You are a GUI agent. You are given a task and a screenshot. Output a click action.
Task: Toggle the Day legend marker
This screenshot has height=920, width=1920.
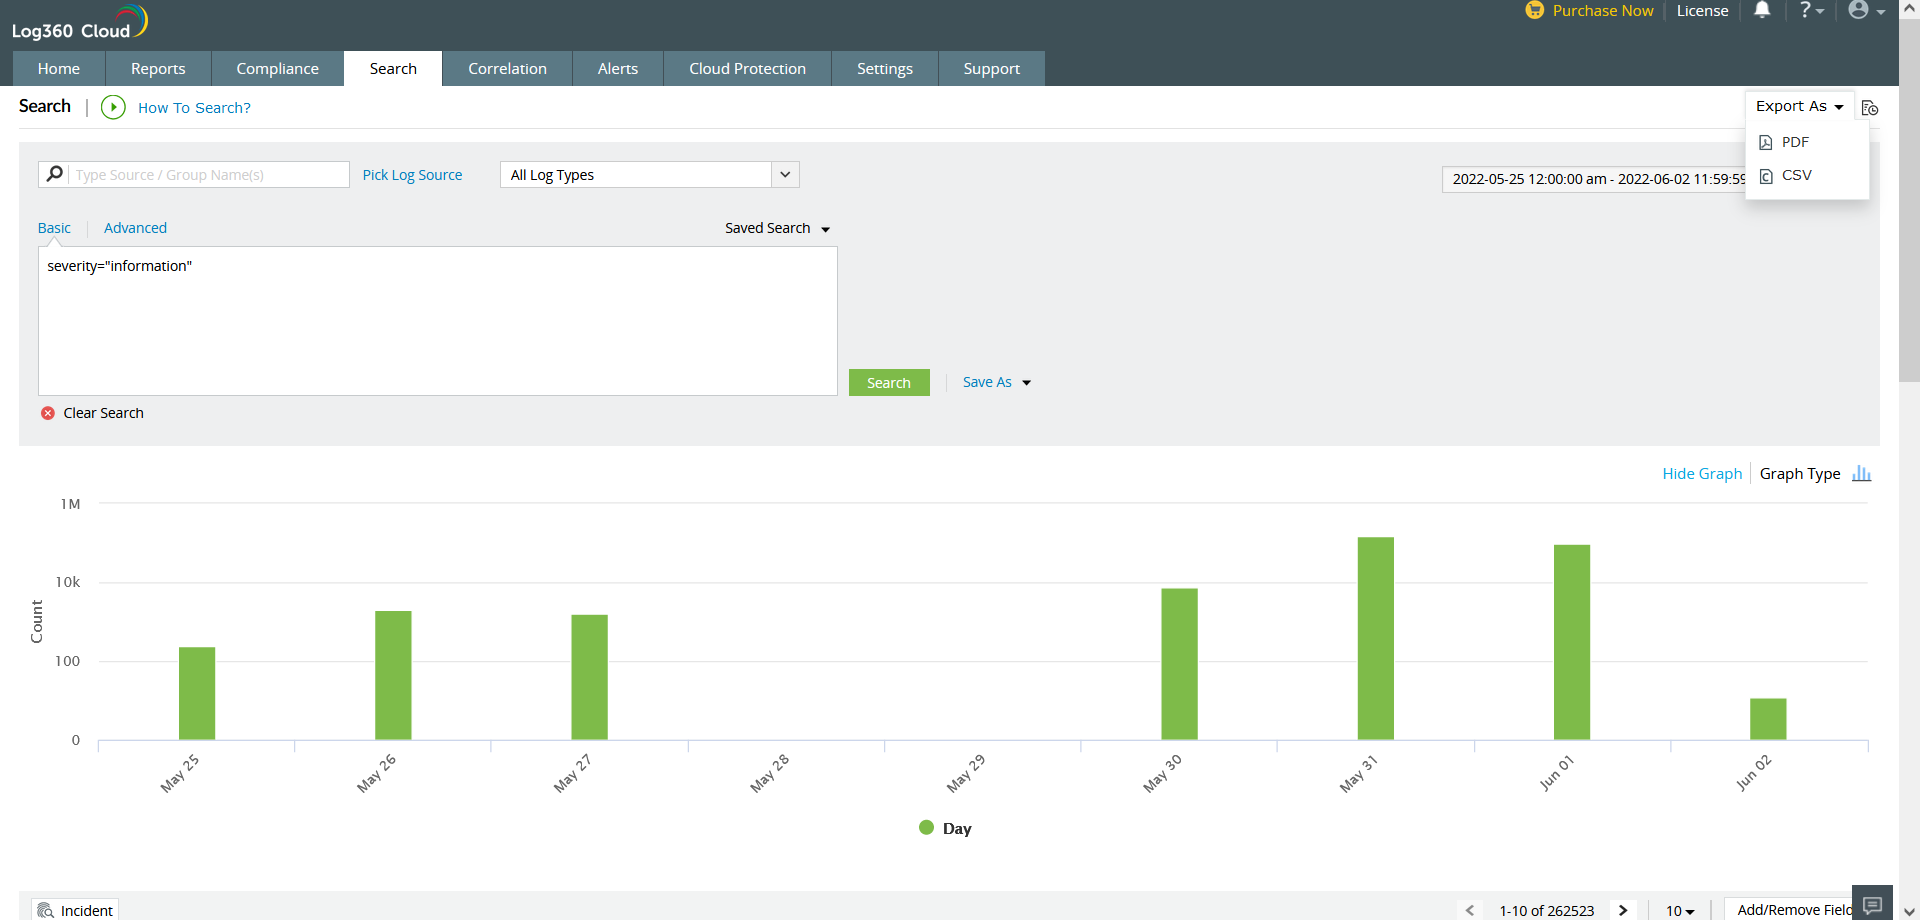[x=926, y=828]
